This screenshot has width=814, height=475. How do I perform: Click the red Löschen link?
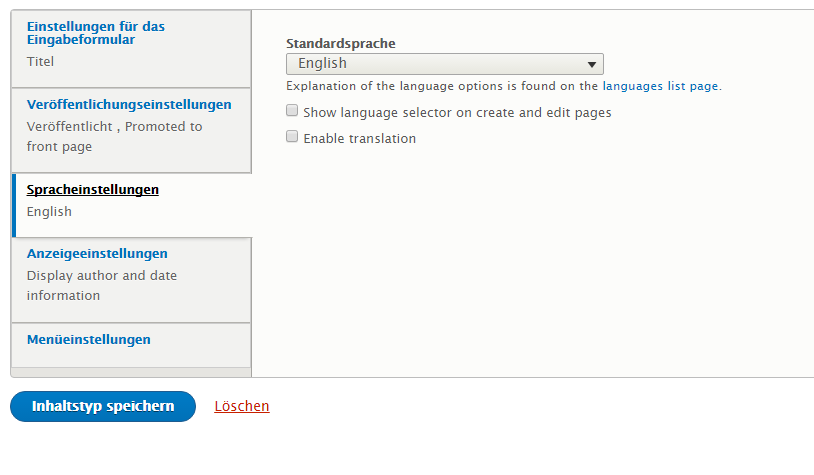tap(242, 406)
